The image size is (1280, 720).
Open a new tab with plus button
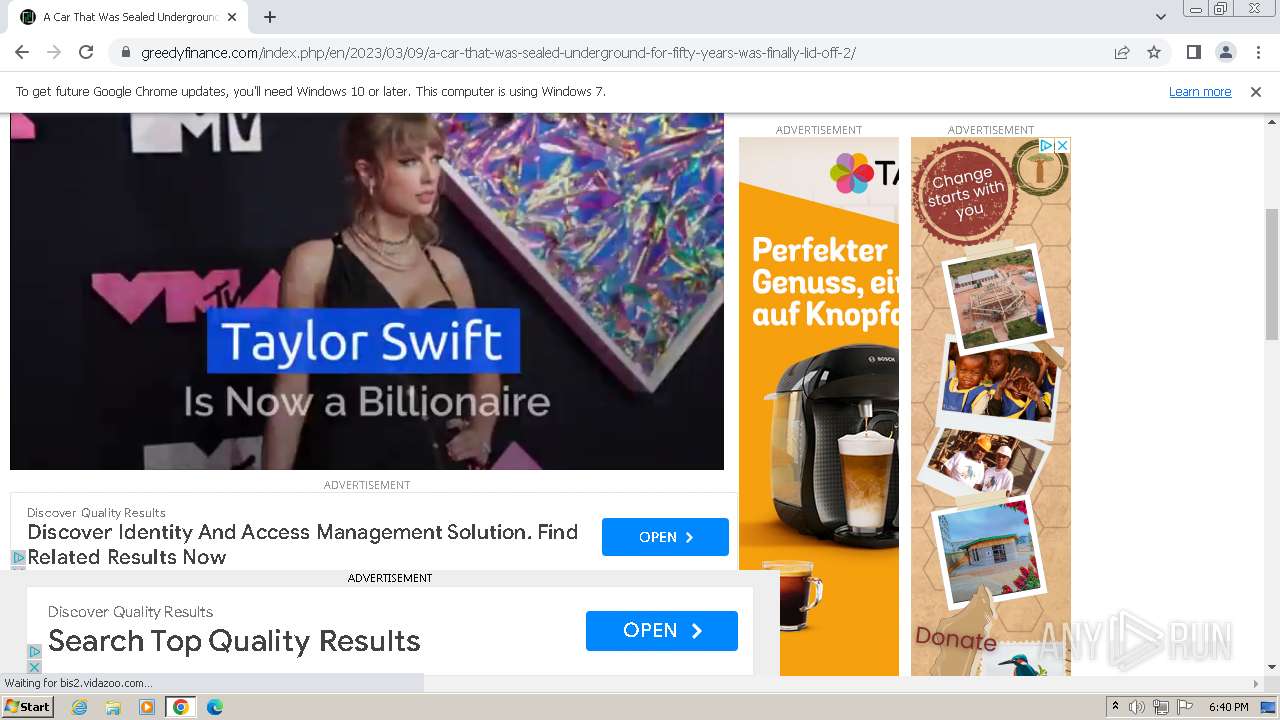[270, 17]
